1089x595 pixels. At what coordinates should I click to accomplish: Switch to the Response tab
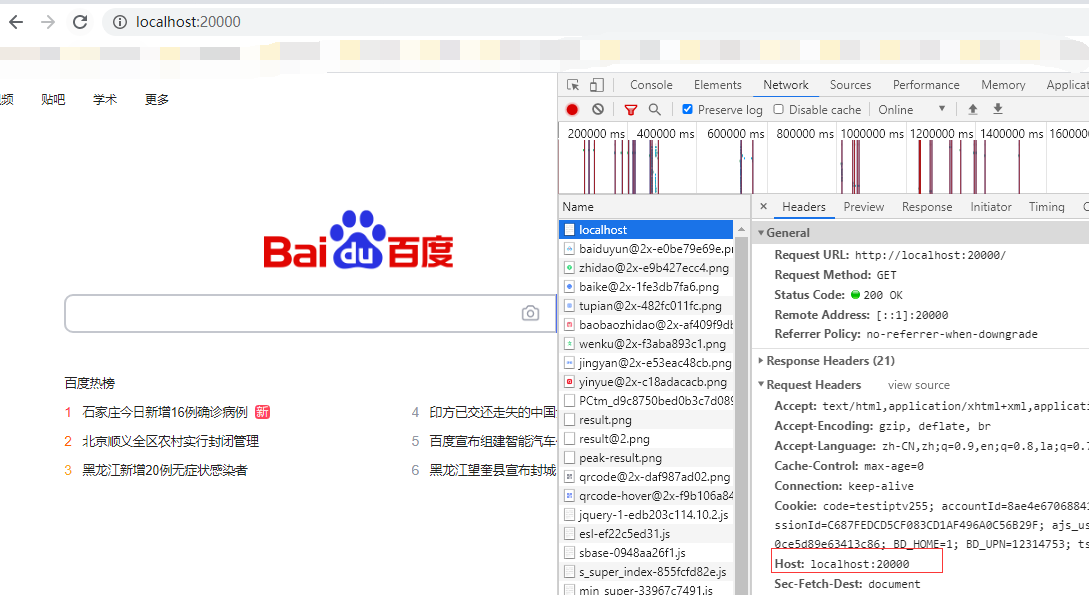point(927,207)
